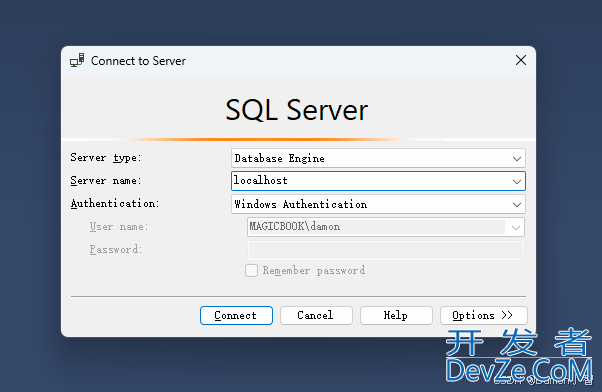Click the Connect button
Screen dimensions: 602x392
click(236, 315)
